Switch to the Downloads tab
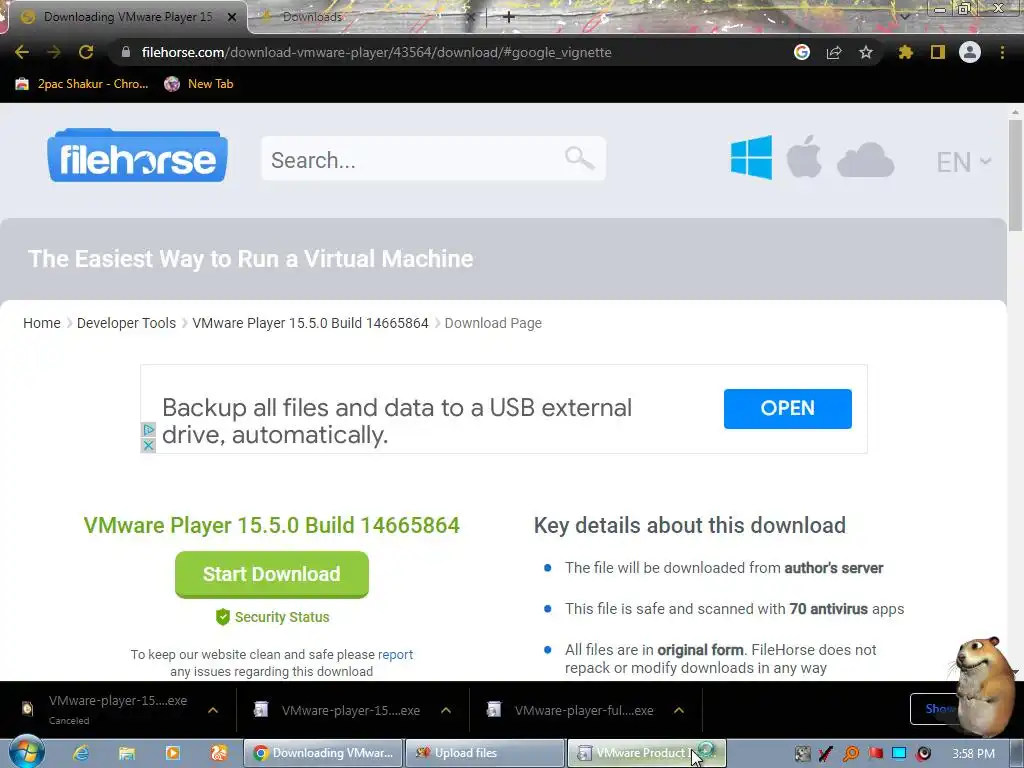 [x=366, y=16]
